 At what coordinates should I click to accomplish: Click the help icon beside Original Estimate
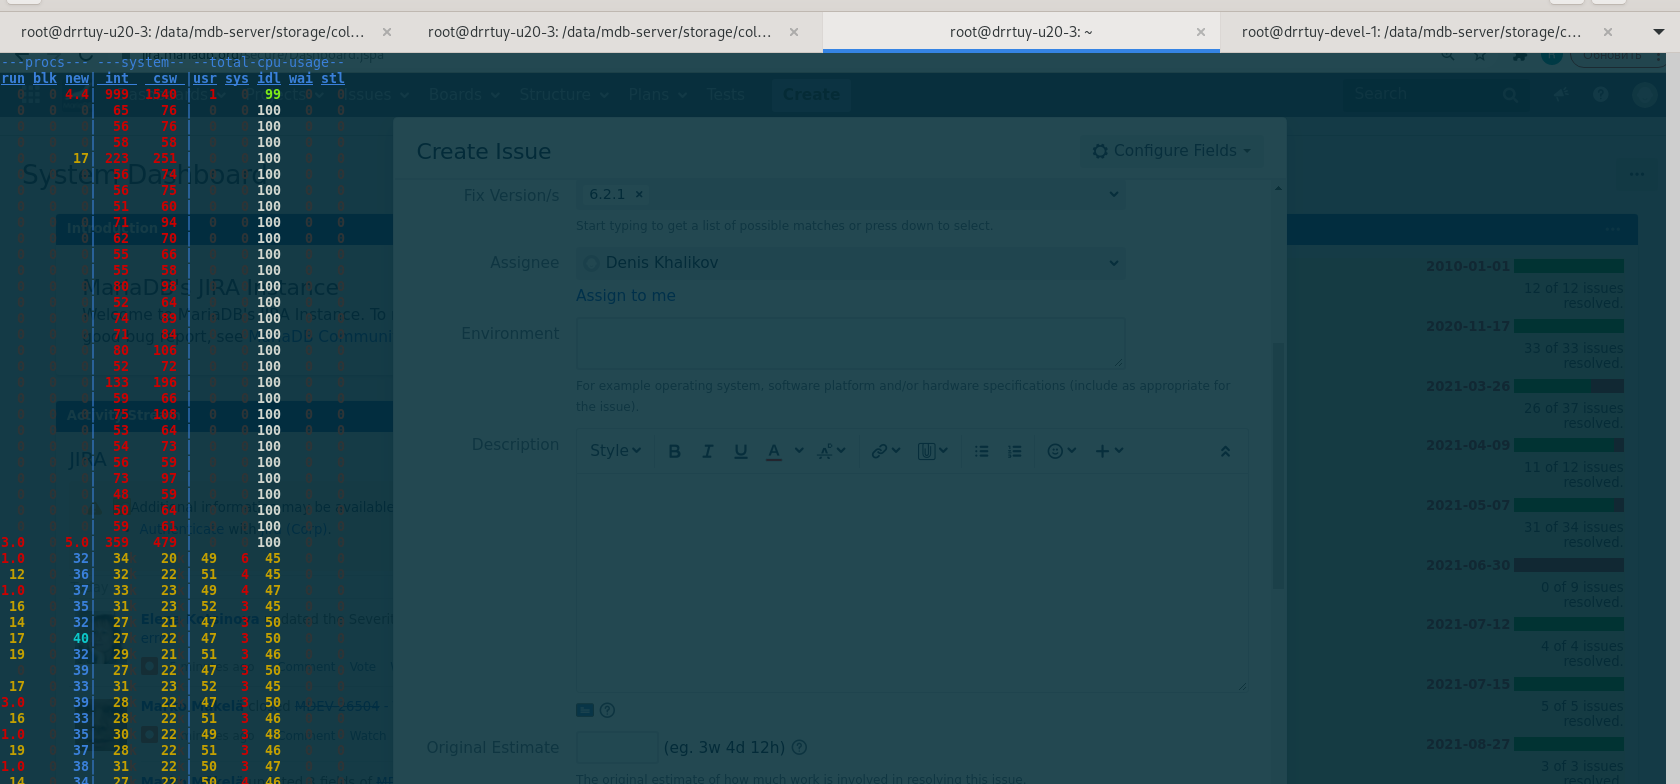pyautogui.click(x=799, y=747)
